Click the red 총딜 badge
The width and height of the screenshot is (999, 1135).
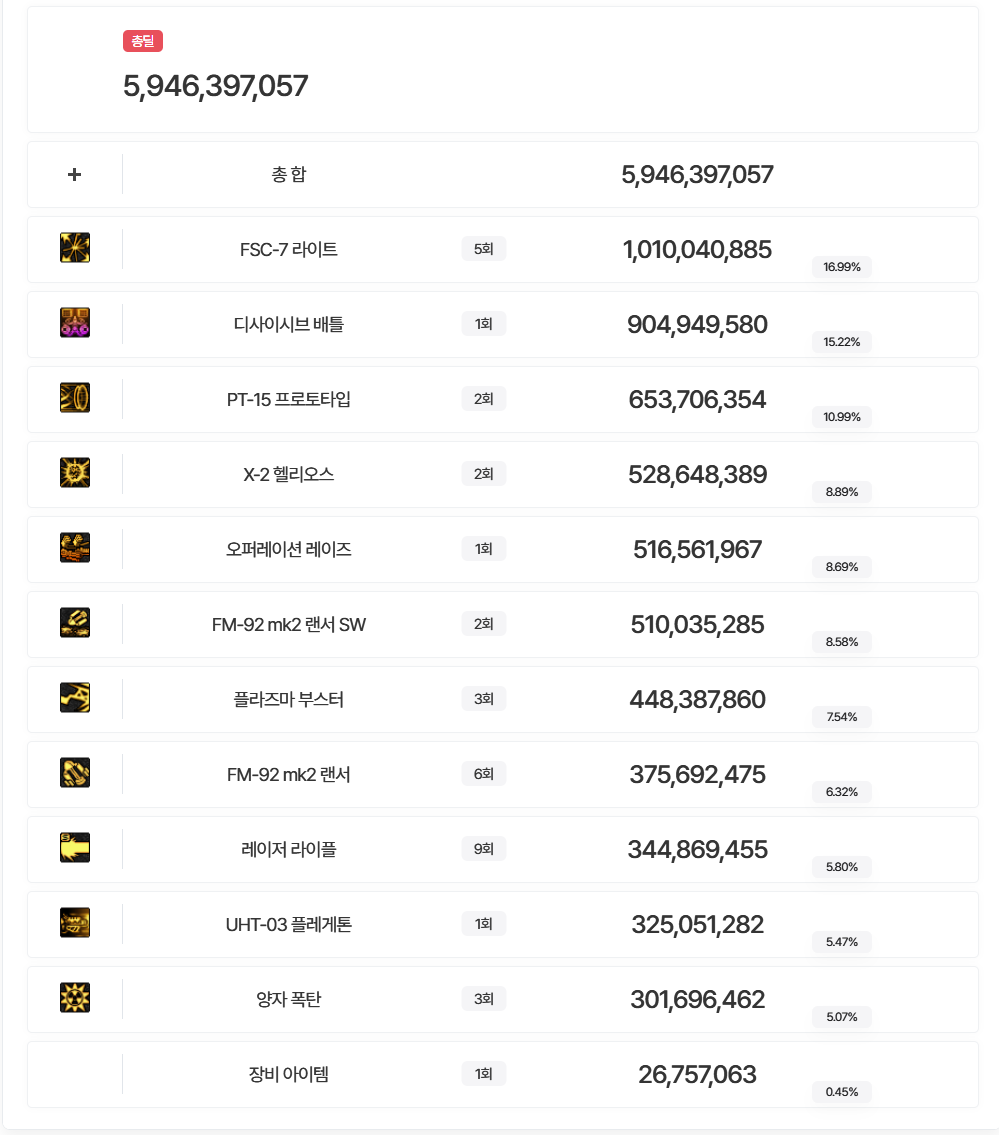pyautogui.click(x=143, y=41)
